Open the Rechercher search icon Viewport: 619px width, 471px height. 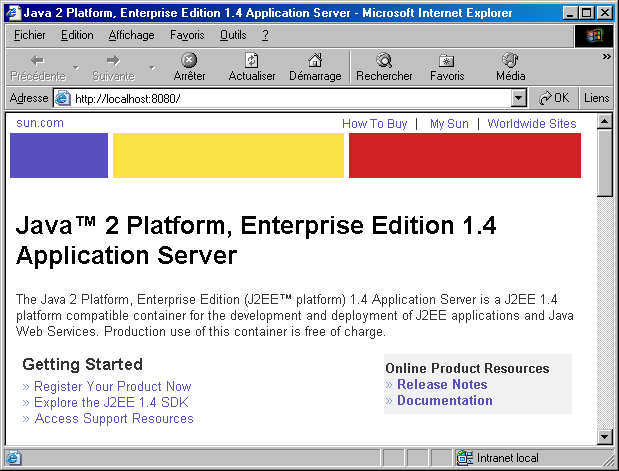(x=384, y=60)
